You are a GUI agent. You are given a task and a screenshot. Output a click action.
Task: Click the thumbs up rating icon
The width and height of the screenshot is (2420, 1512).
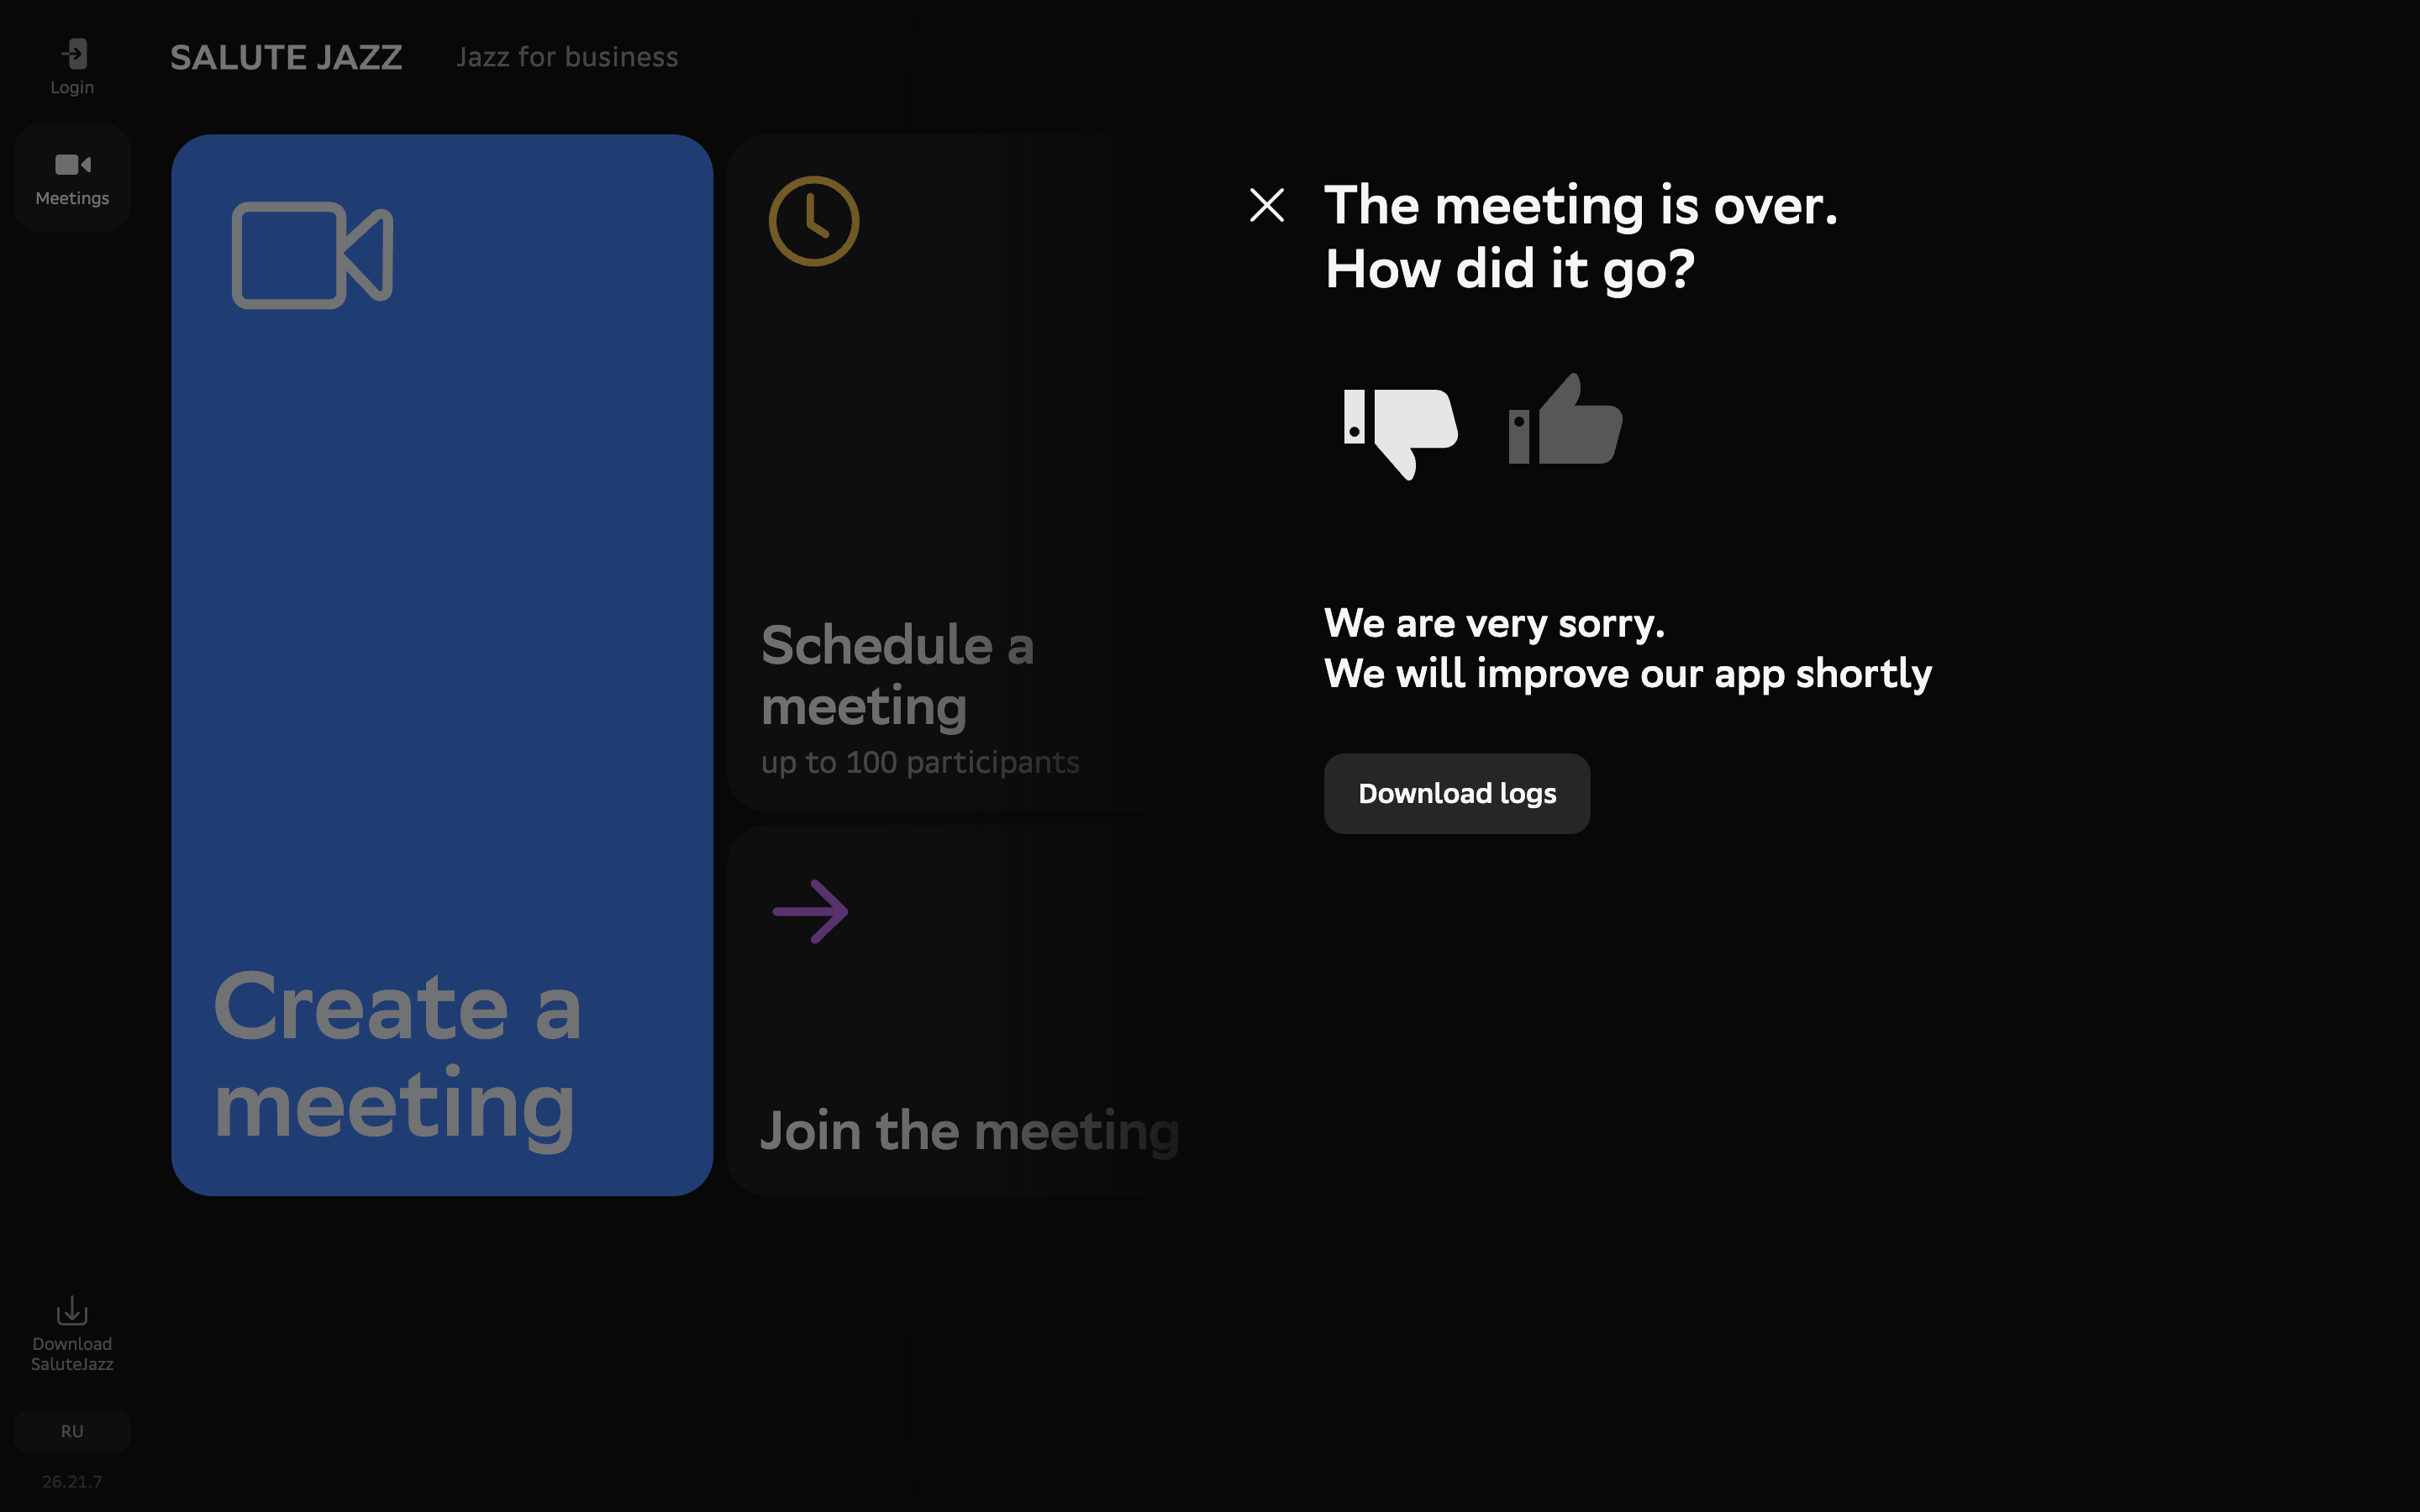click(x=1565, y=419)
